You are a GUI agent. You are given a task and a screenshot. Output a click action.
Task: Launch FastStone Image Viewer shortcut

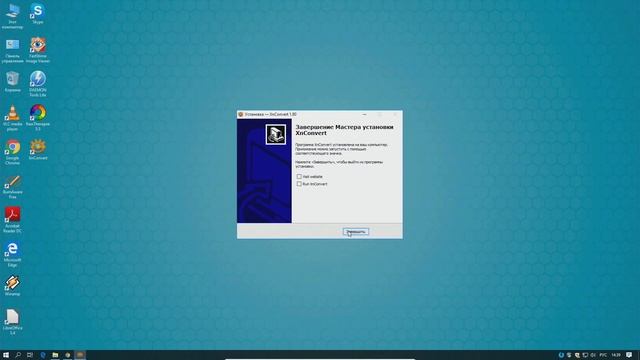tap(38, 50)
